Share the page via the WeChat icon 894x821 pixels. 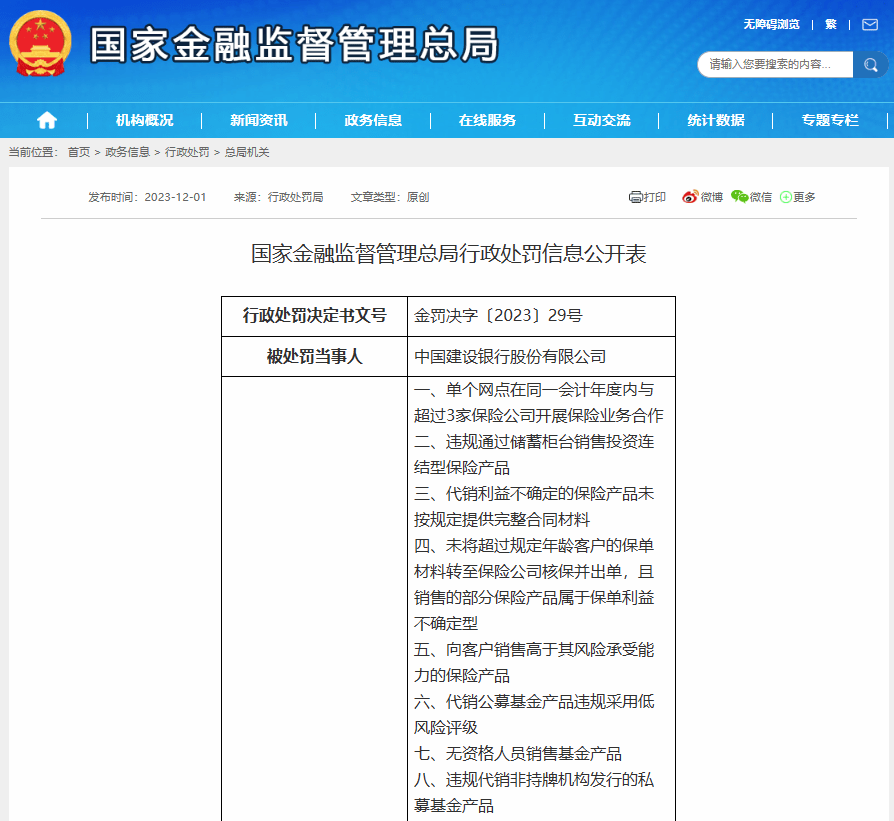point(737,197)
